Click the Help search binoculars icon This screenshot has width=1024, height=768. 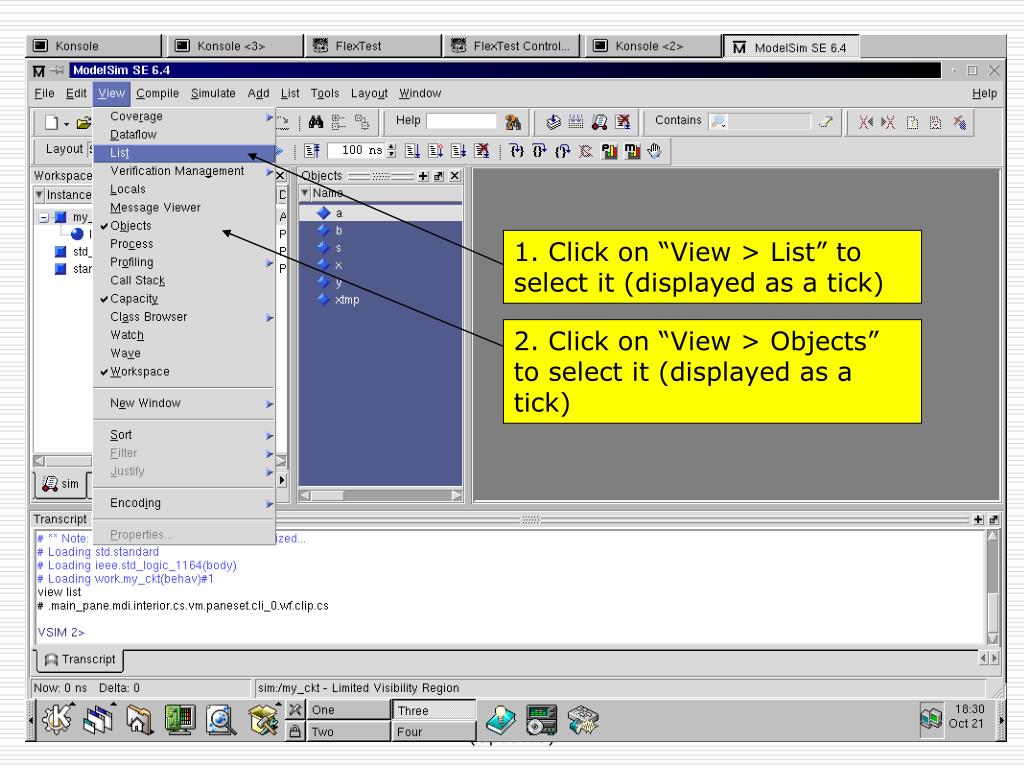(513, 122)
